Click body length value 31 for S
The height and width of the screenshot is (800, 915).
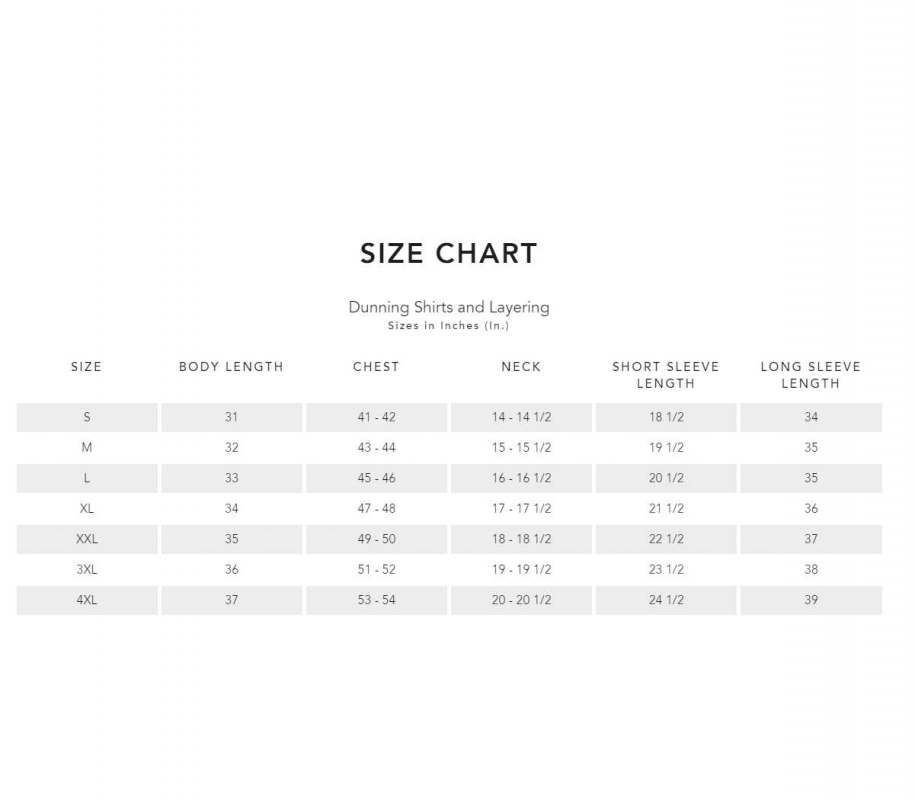coord(232,417)
